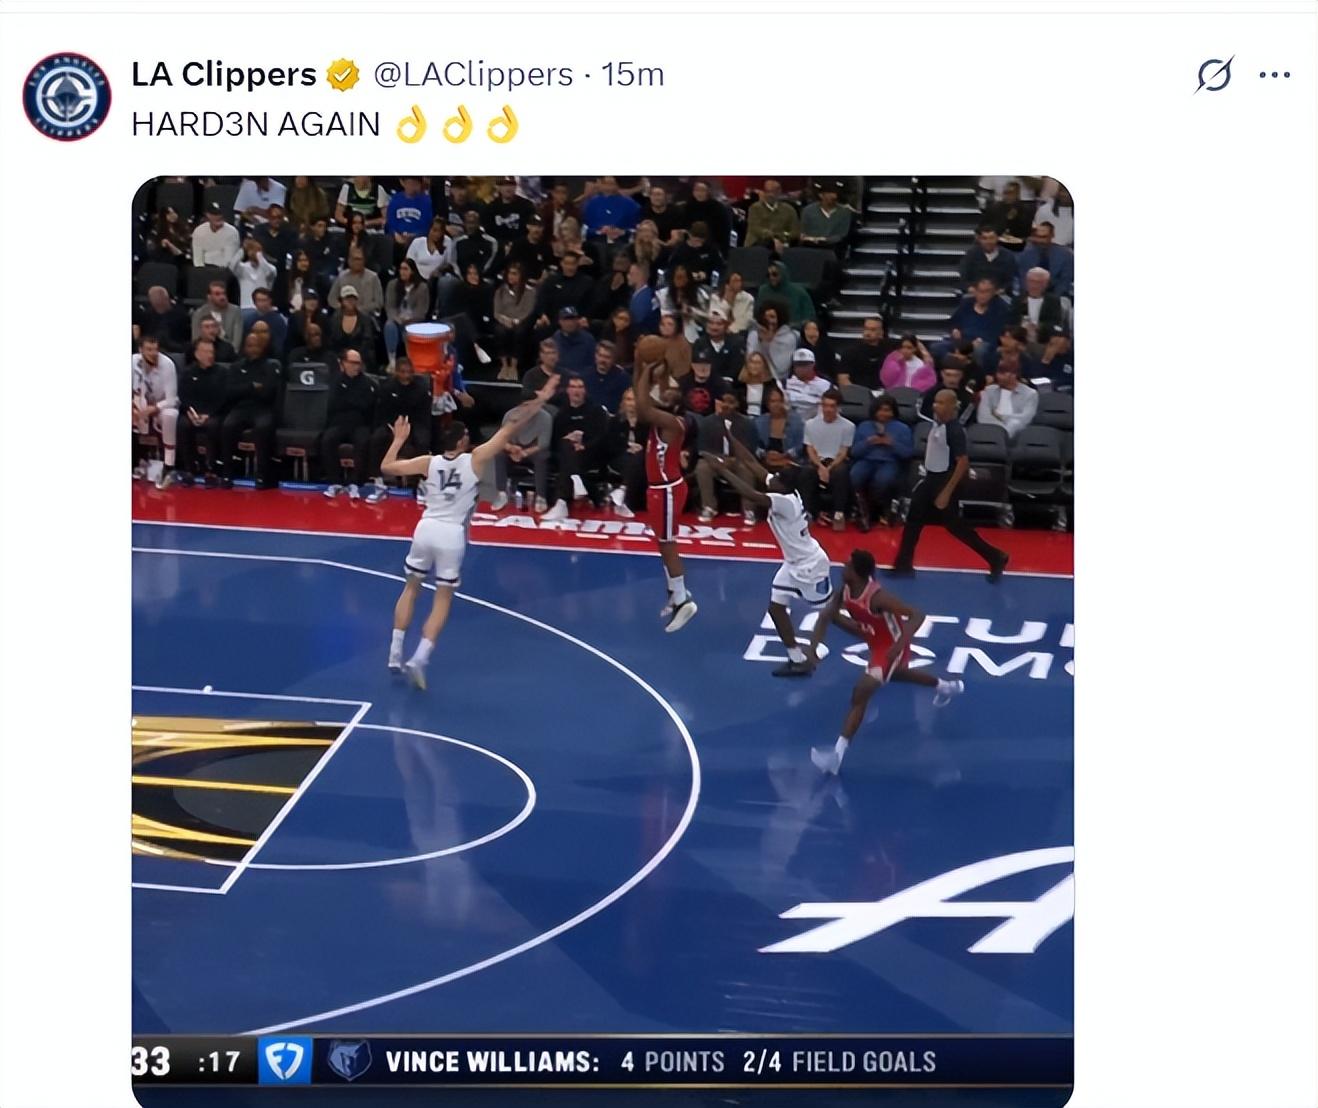Click the LA Clippers display name
The height and width of the screenshot is (1108, 1318).
click(224, 74)
